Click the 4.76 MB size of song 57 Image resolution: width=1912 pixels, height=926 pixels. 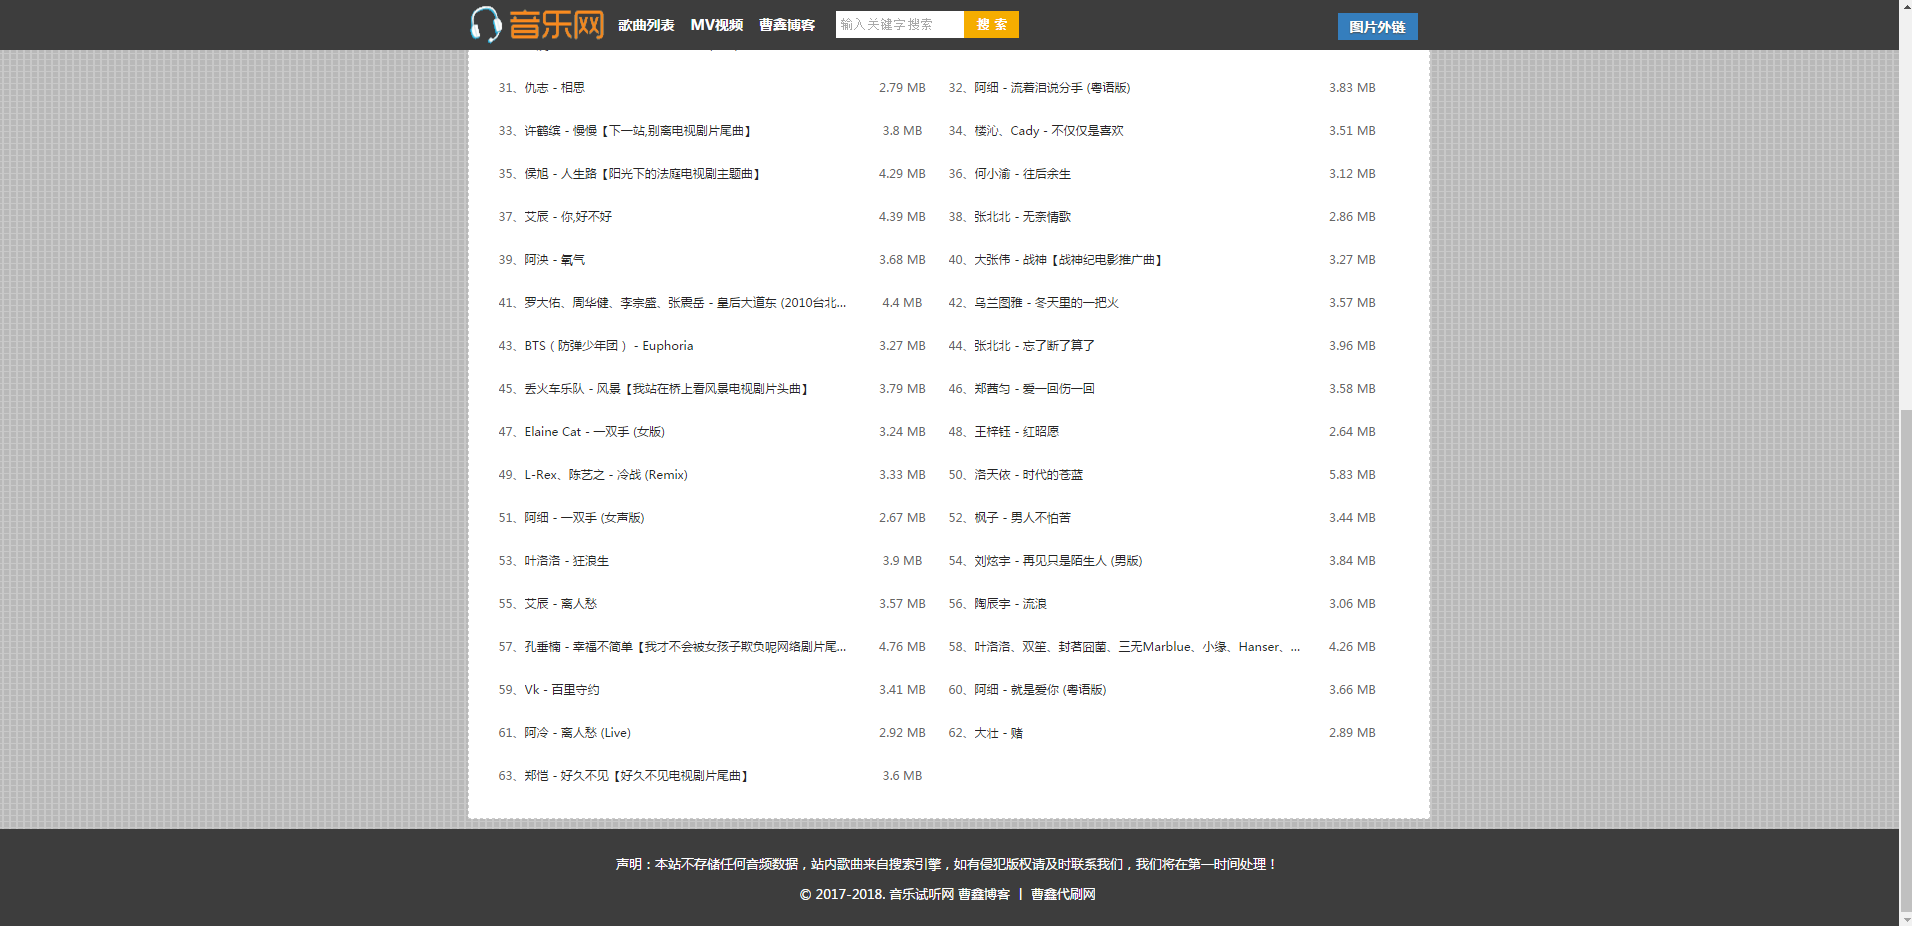902,647
